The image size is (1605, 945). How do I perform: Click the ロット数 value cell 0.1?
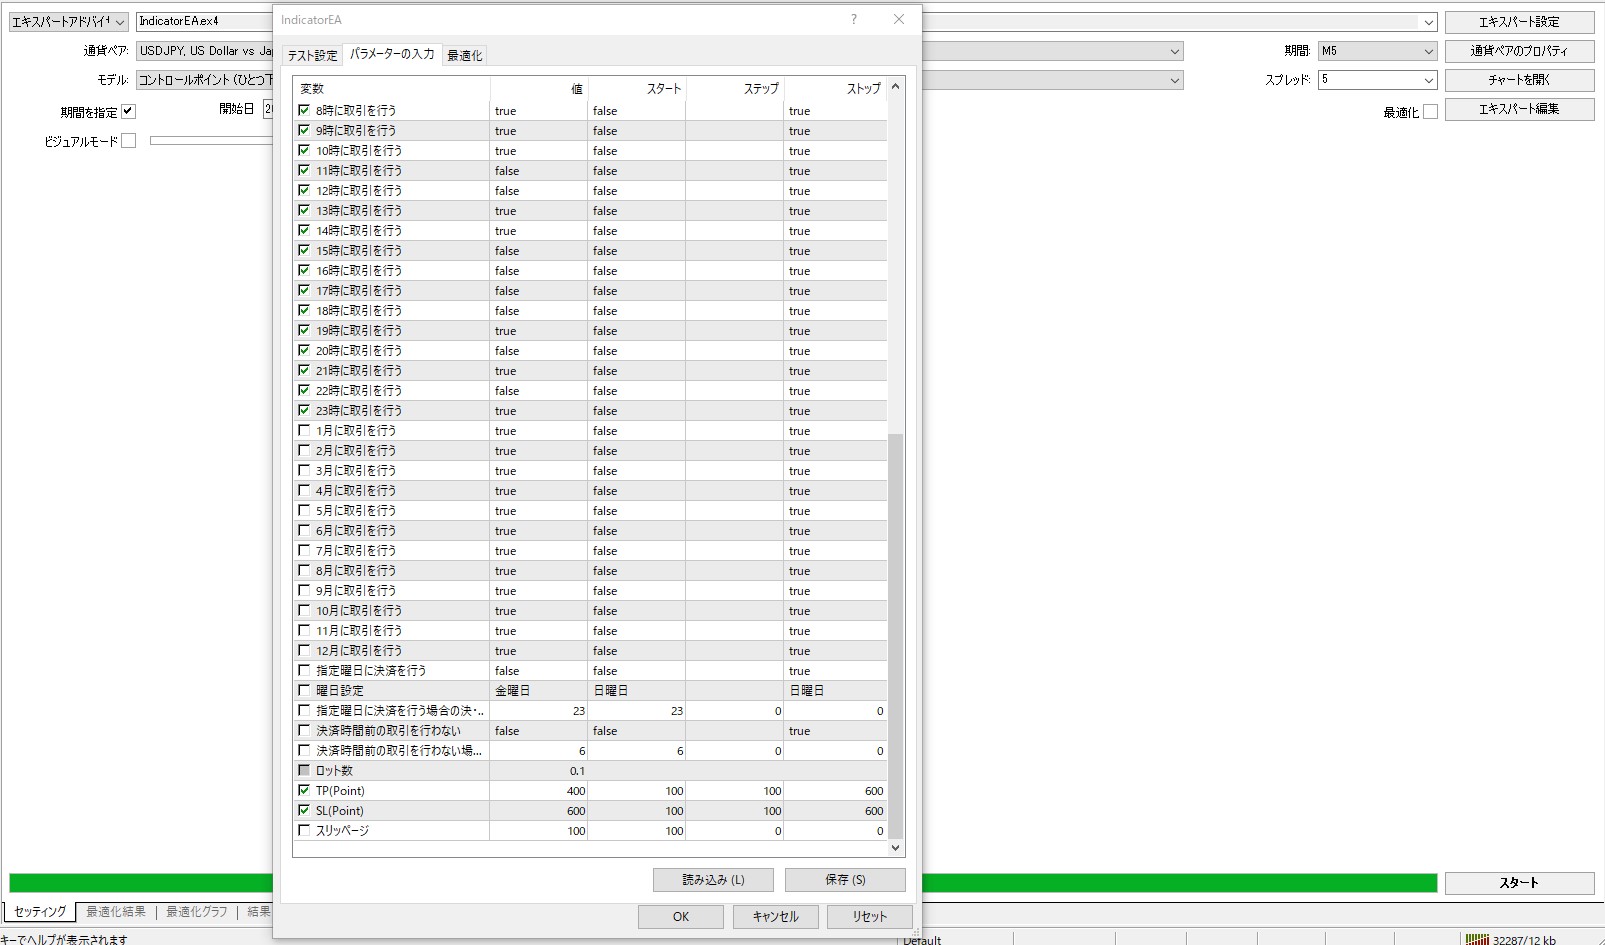[x=538, y=771]
